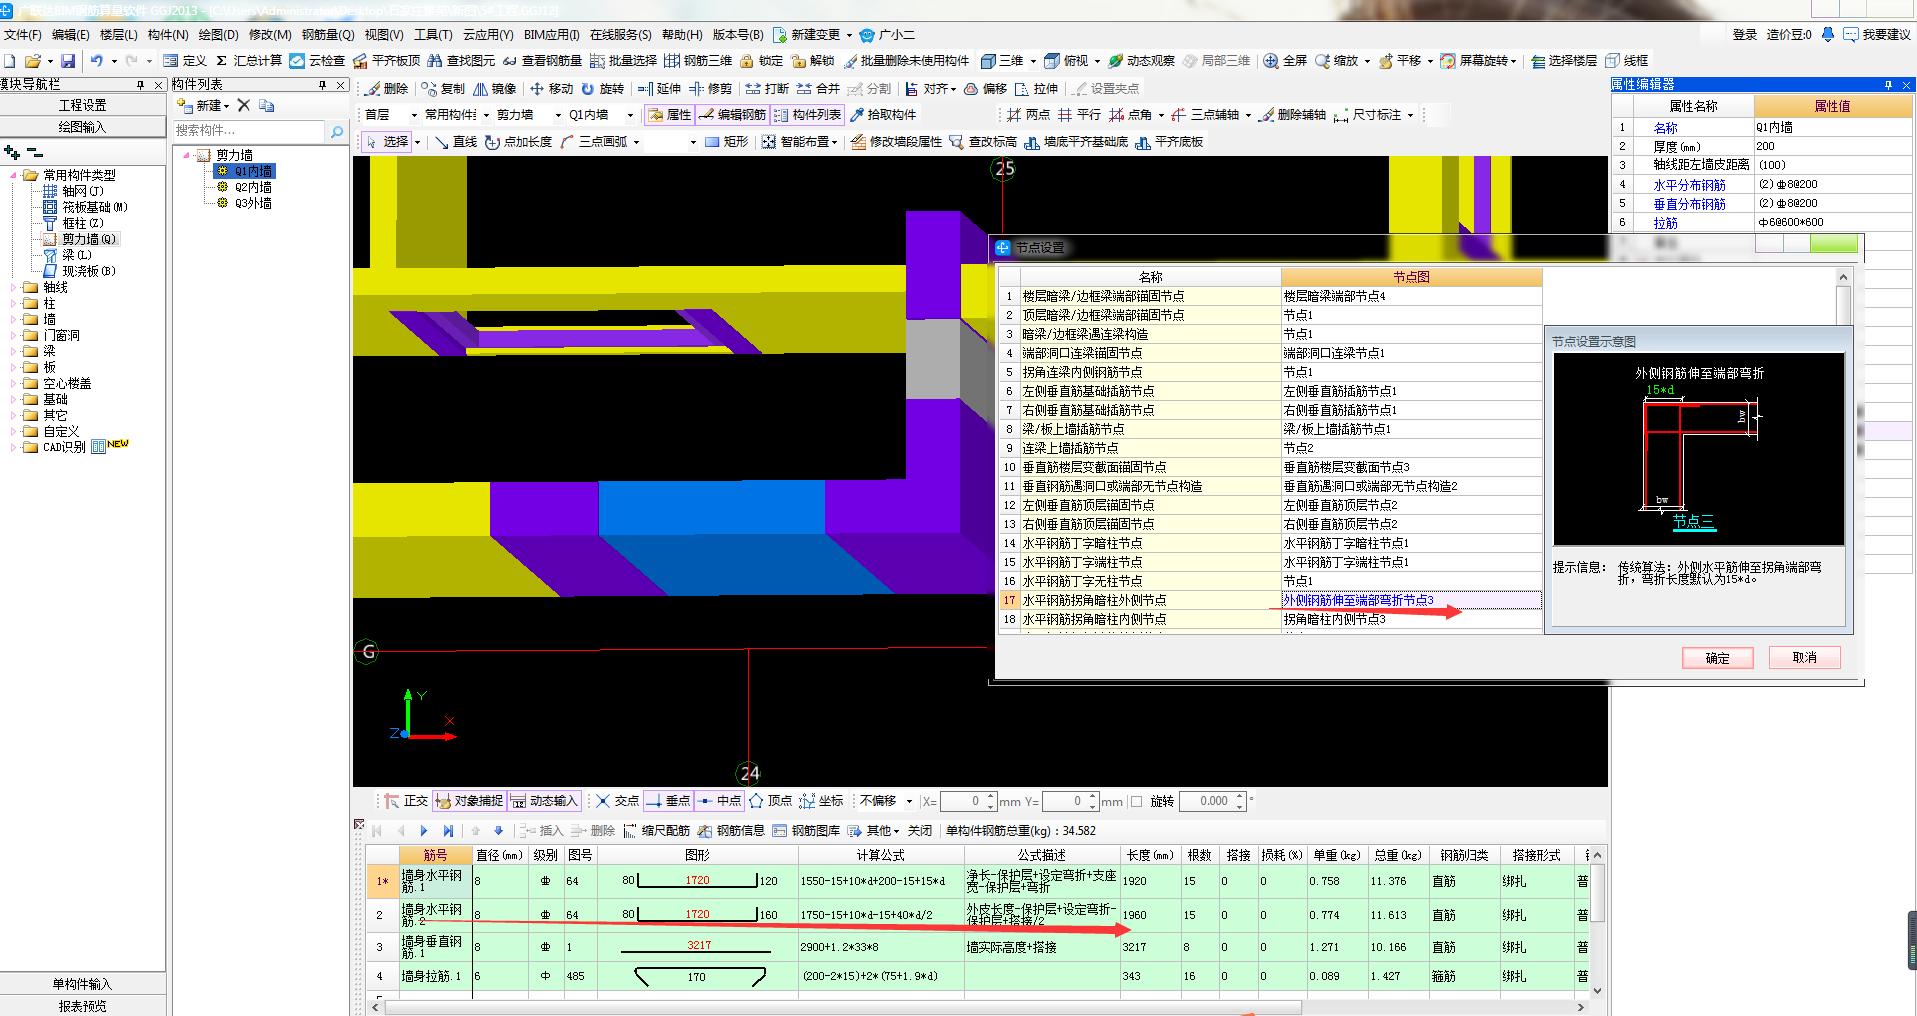Open the 剪力墙 component type dropdown

pyautogui.click(x=558, y=116)
